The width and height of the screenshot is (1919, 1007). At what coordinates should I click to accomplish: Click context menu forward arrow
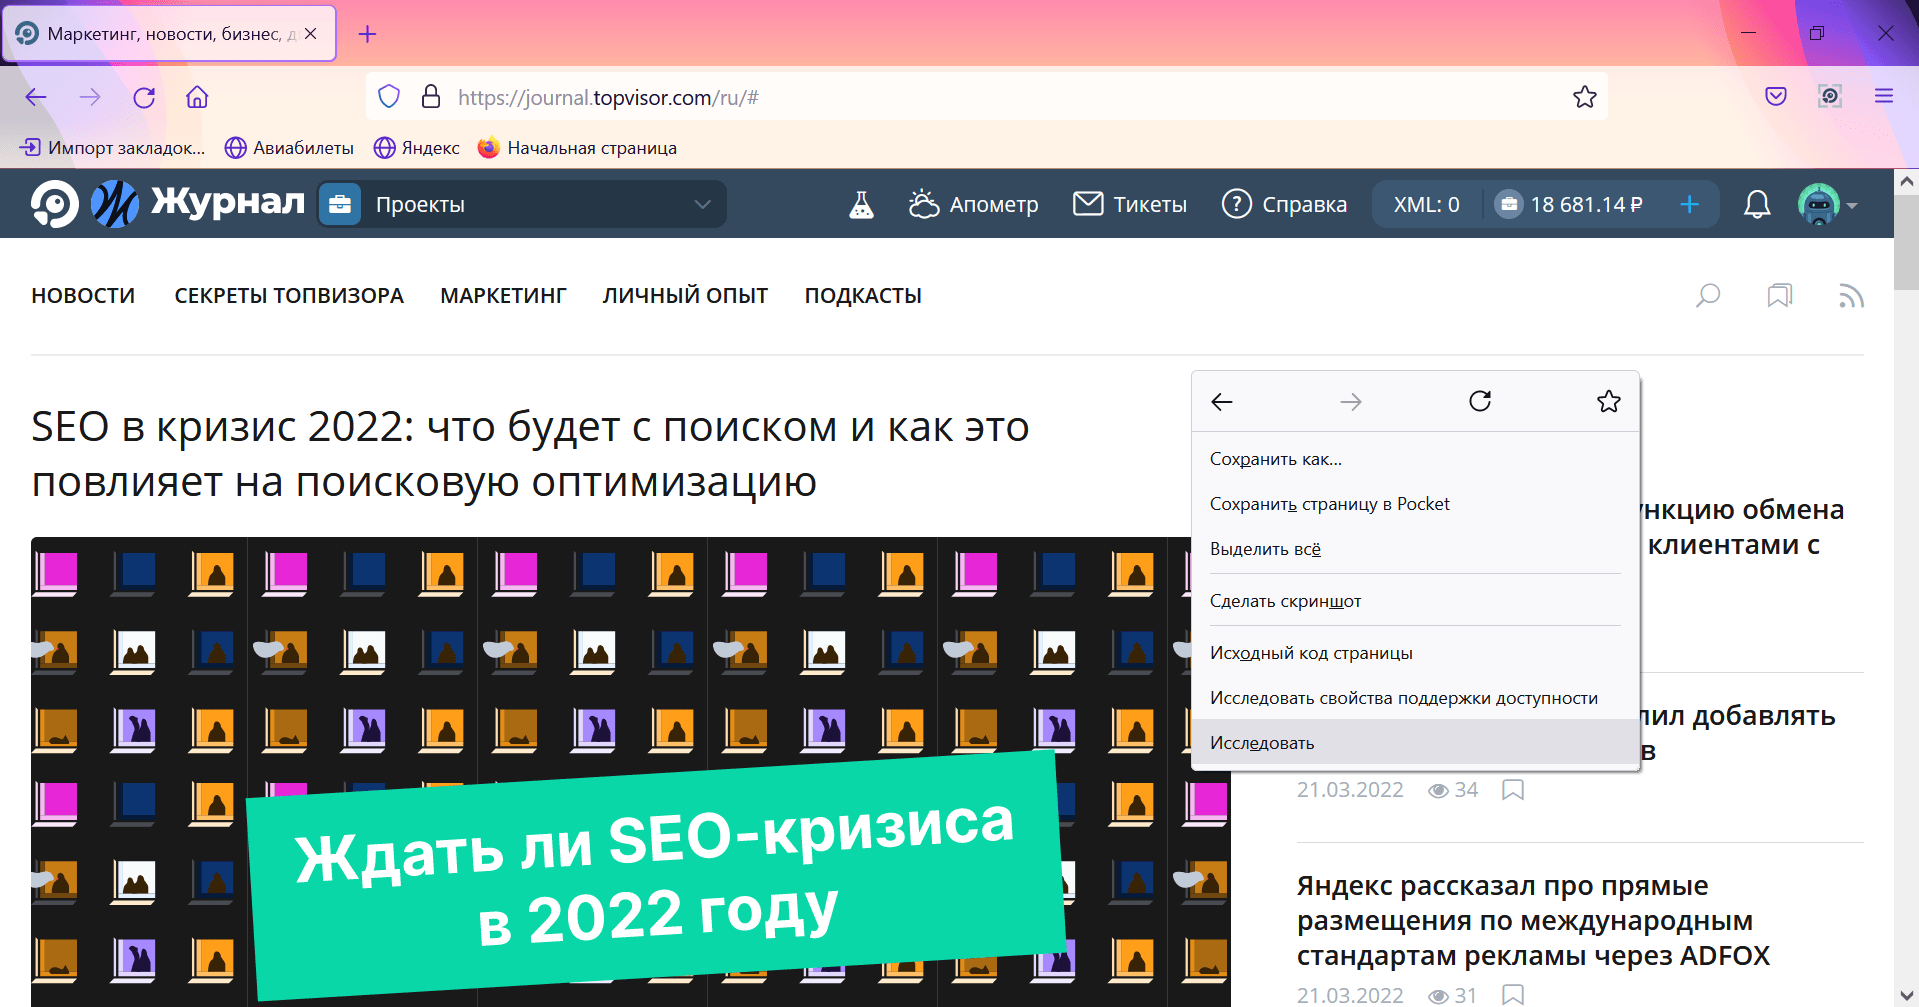pyautogui.click(x=1351, y=402)
